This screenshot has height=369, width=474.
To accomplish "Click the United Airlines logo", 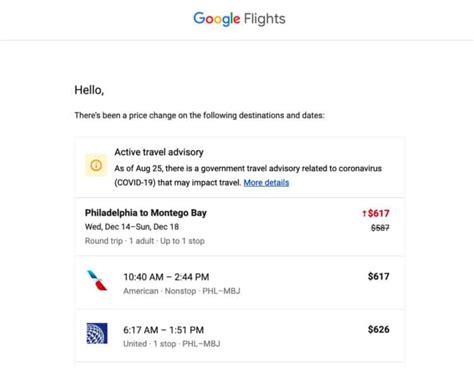I will 97,333.
